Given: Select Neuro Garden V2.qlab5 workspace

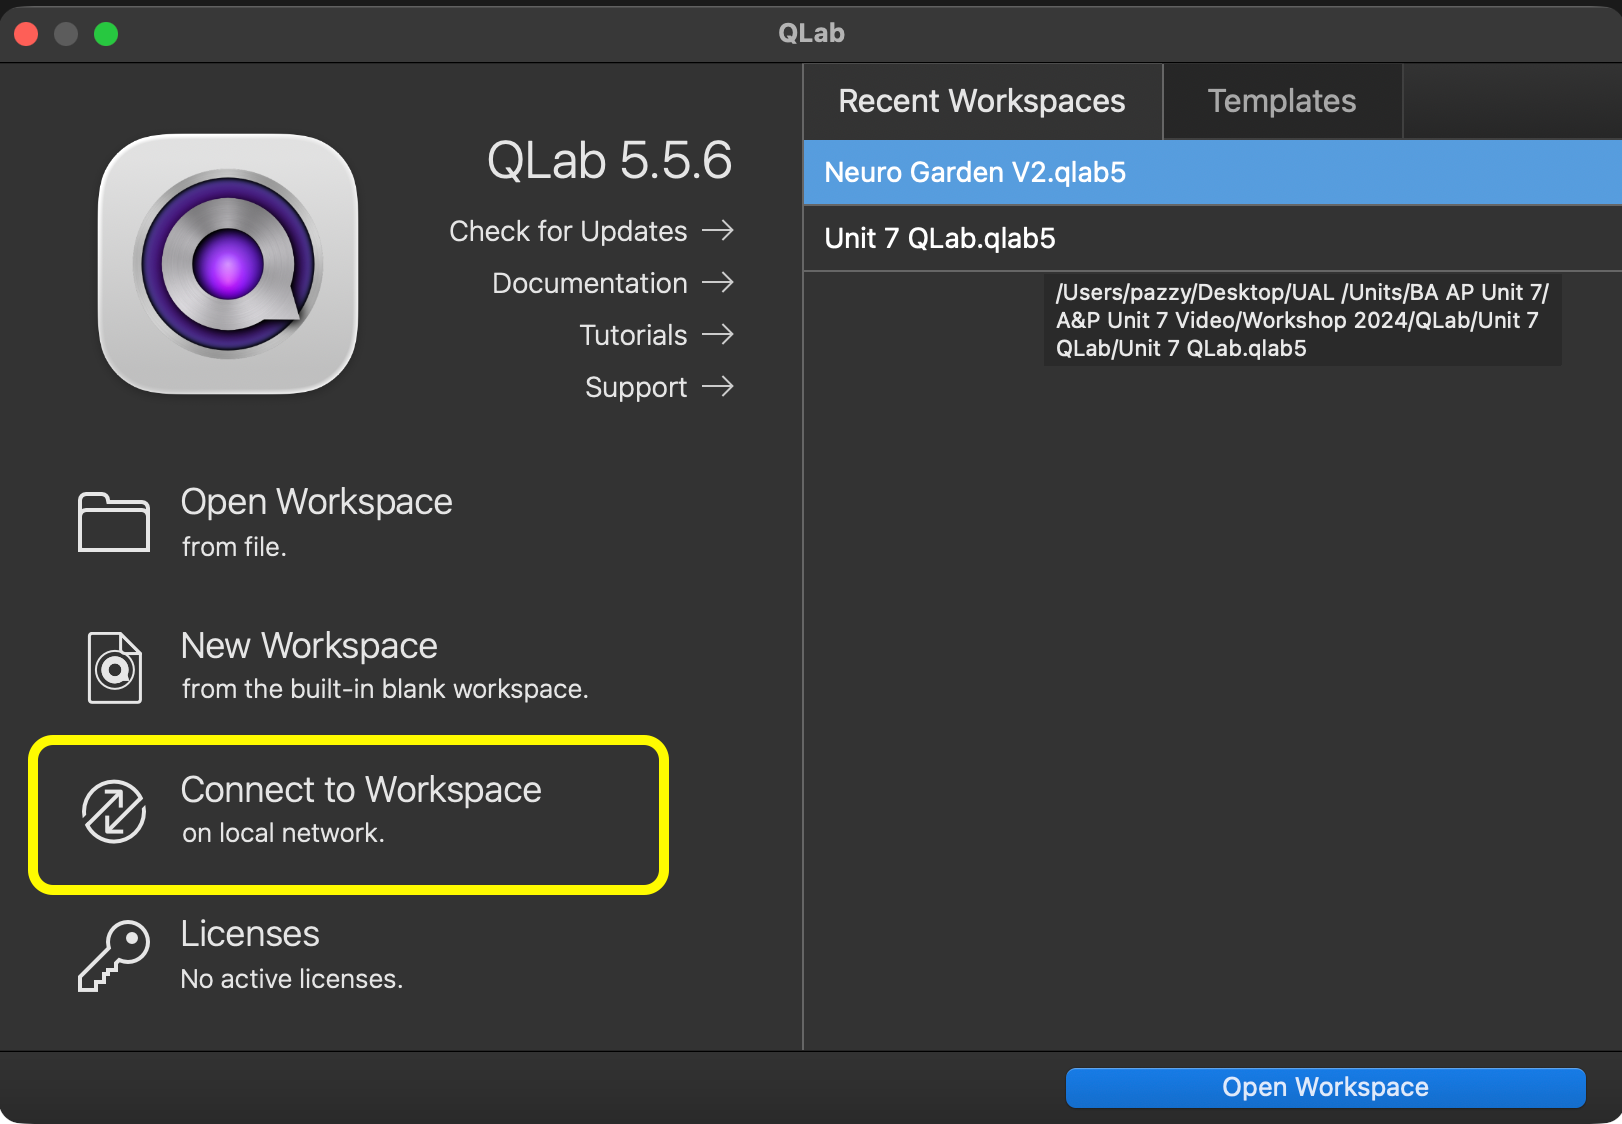Looking at the screenshot, I should tap(975, 172).
